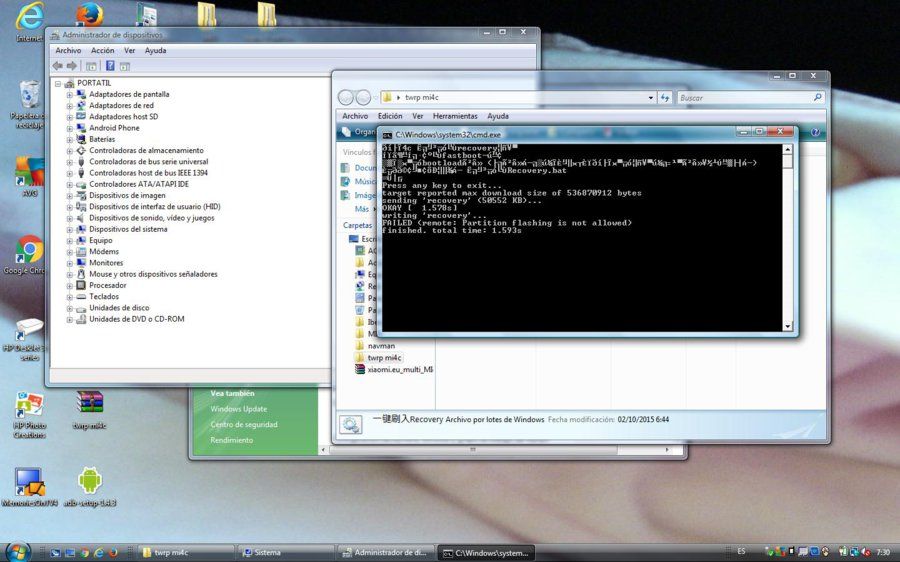The image size is (900, 562).
Task: Click the Explorer forward navigation button
Action: click(x=363, y=98)
